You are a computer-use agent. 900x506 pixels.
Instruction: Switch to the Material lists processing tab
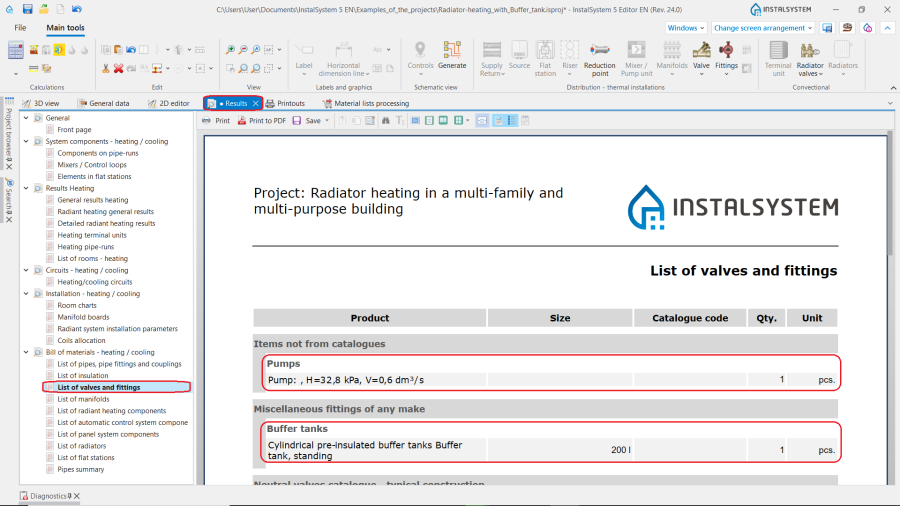pos(366,103)
